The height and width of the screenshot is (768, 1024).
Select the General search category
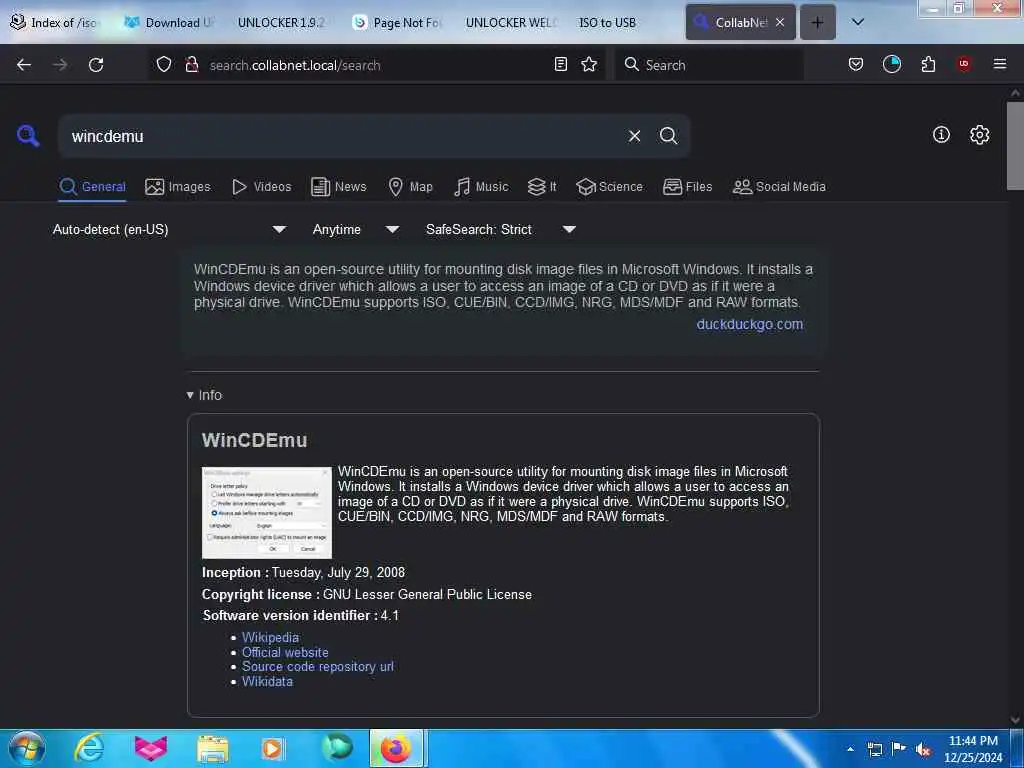pos(92,187)
